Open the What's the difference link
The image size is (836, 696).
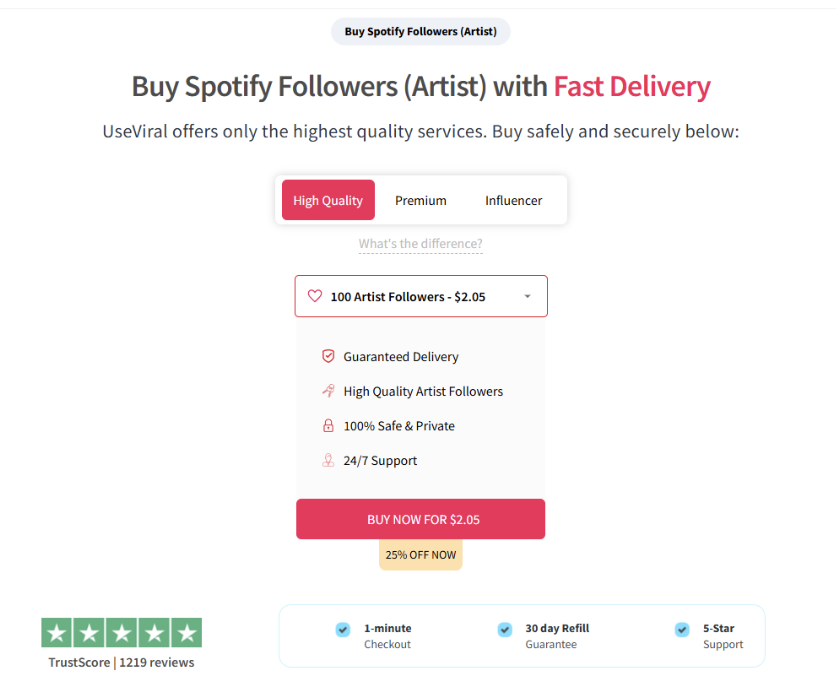coord(421,243)
